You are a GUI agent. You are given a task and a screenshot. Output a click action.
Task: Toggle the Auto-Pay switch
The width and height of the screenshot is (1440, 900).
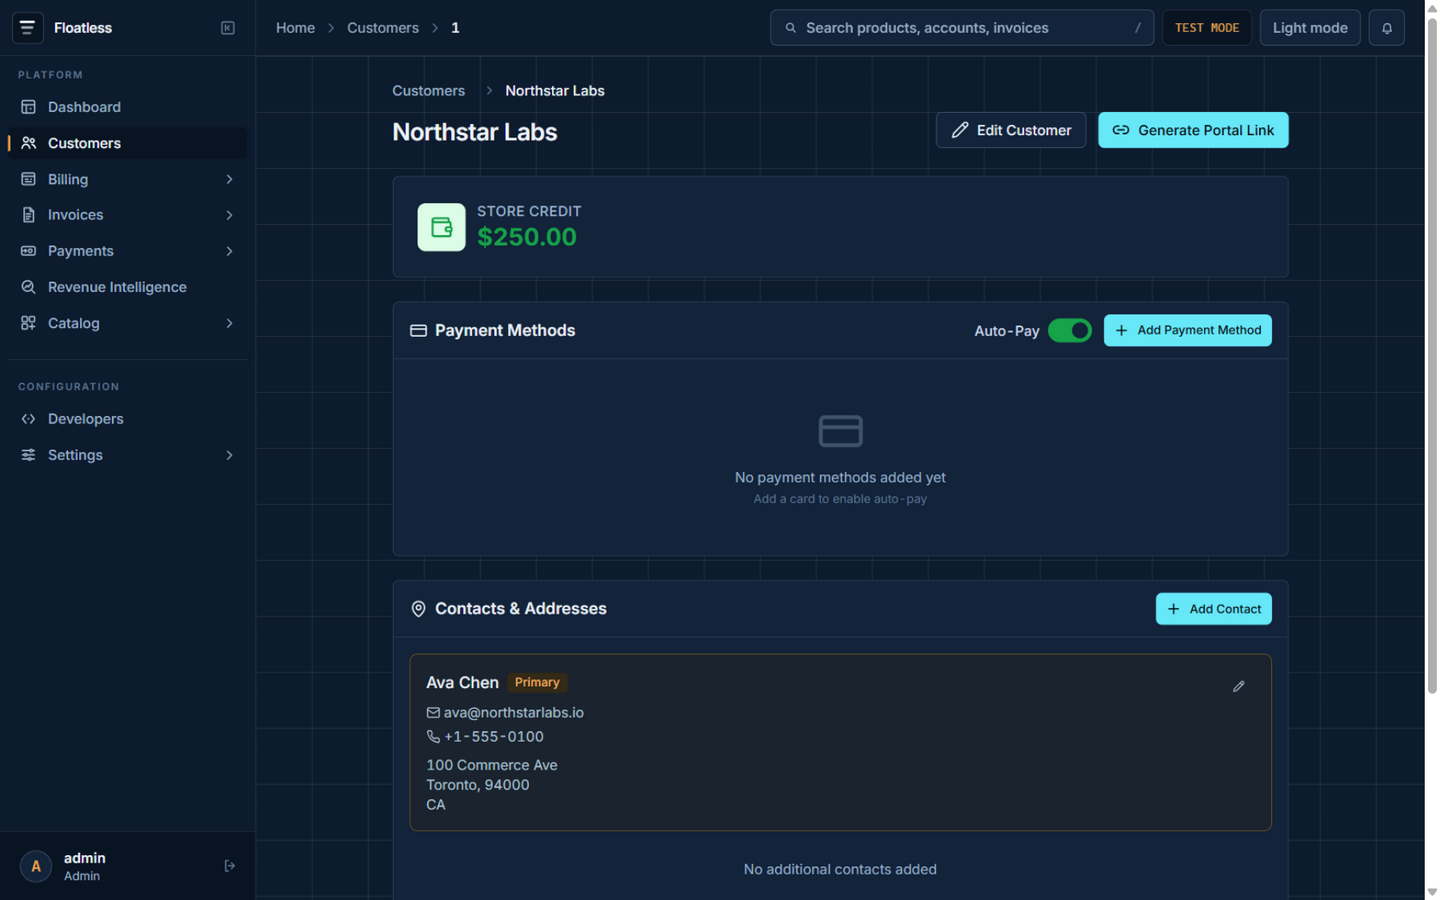coord(1070,331)
